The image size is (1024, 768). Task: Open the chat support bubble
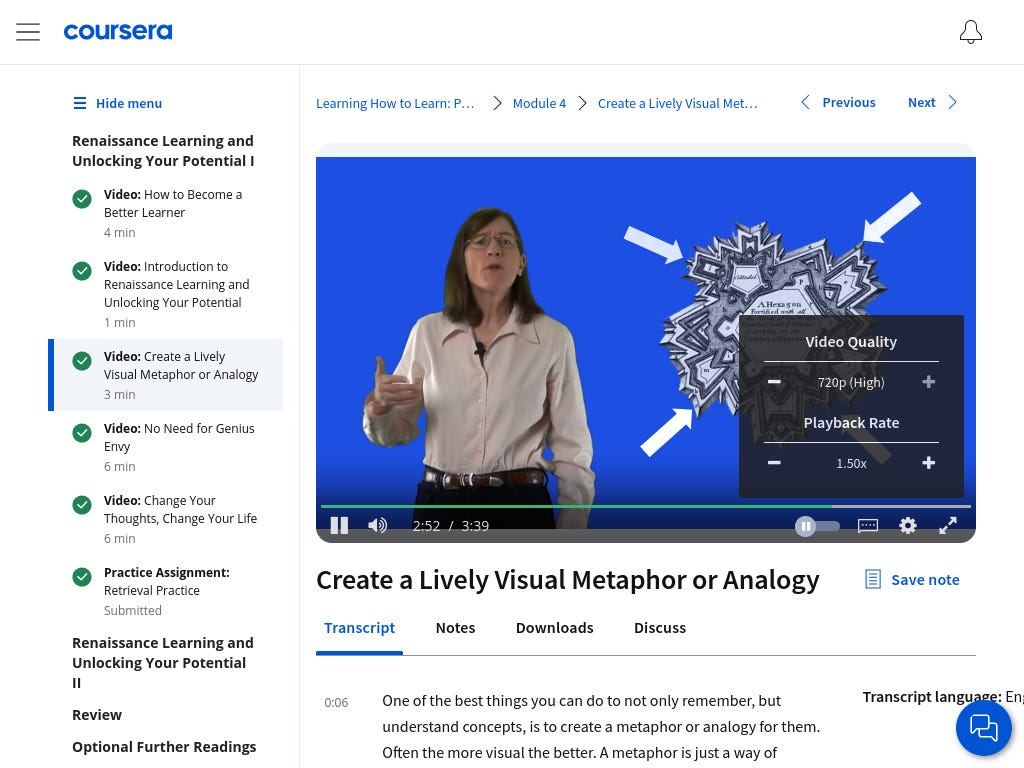tap(984, 728)
